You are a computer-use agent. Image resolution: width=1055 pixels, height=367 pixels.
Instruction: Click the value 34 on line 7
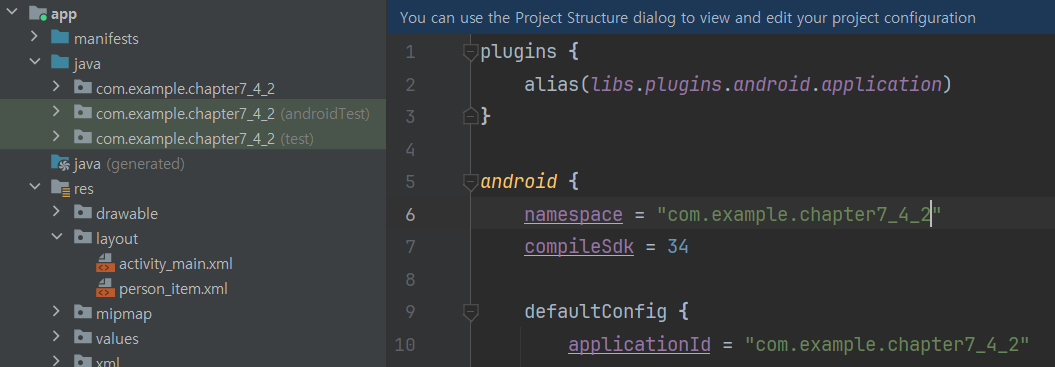point(678,247)
